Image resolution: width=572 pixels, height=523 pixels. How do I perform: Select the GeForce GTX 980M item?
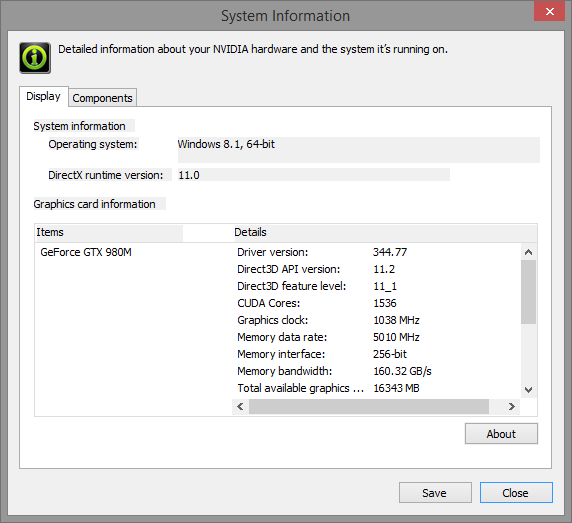coord(86,252)
